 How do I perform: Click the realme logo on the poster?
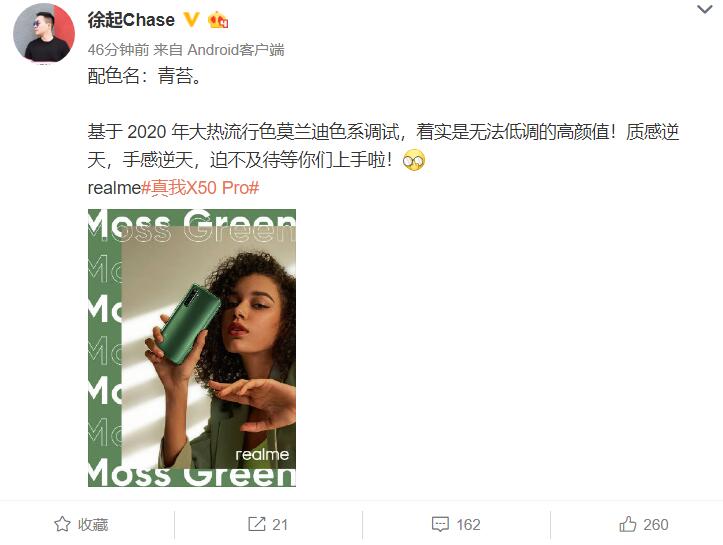[262, 454]
